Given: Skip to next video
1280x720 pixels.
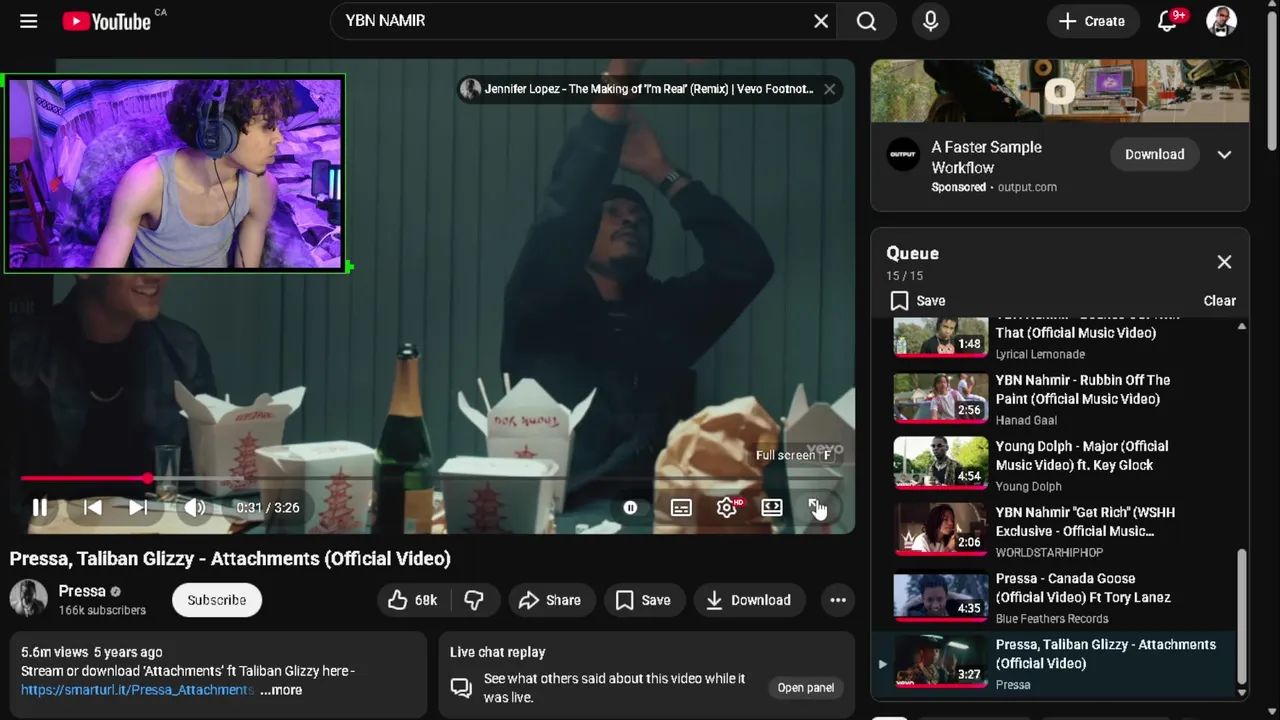Looking at the screenshot, I should pyautogui.click(x=138, y=507).
